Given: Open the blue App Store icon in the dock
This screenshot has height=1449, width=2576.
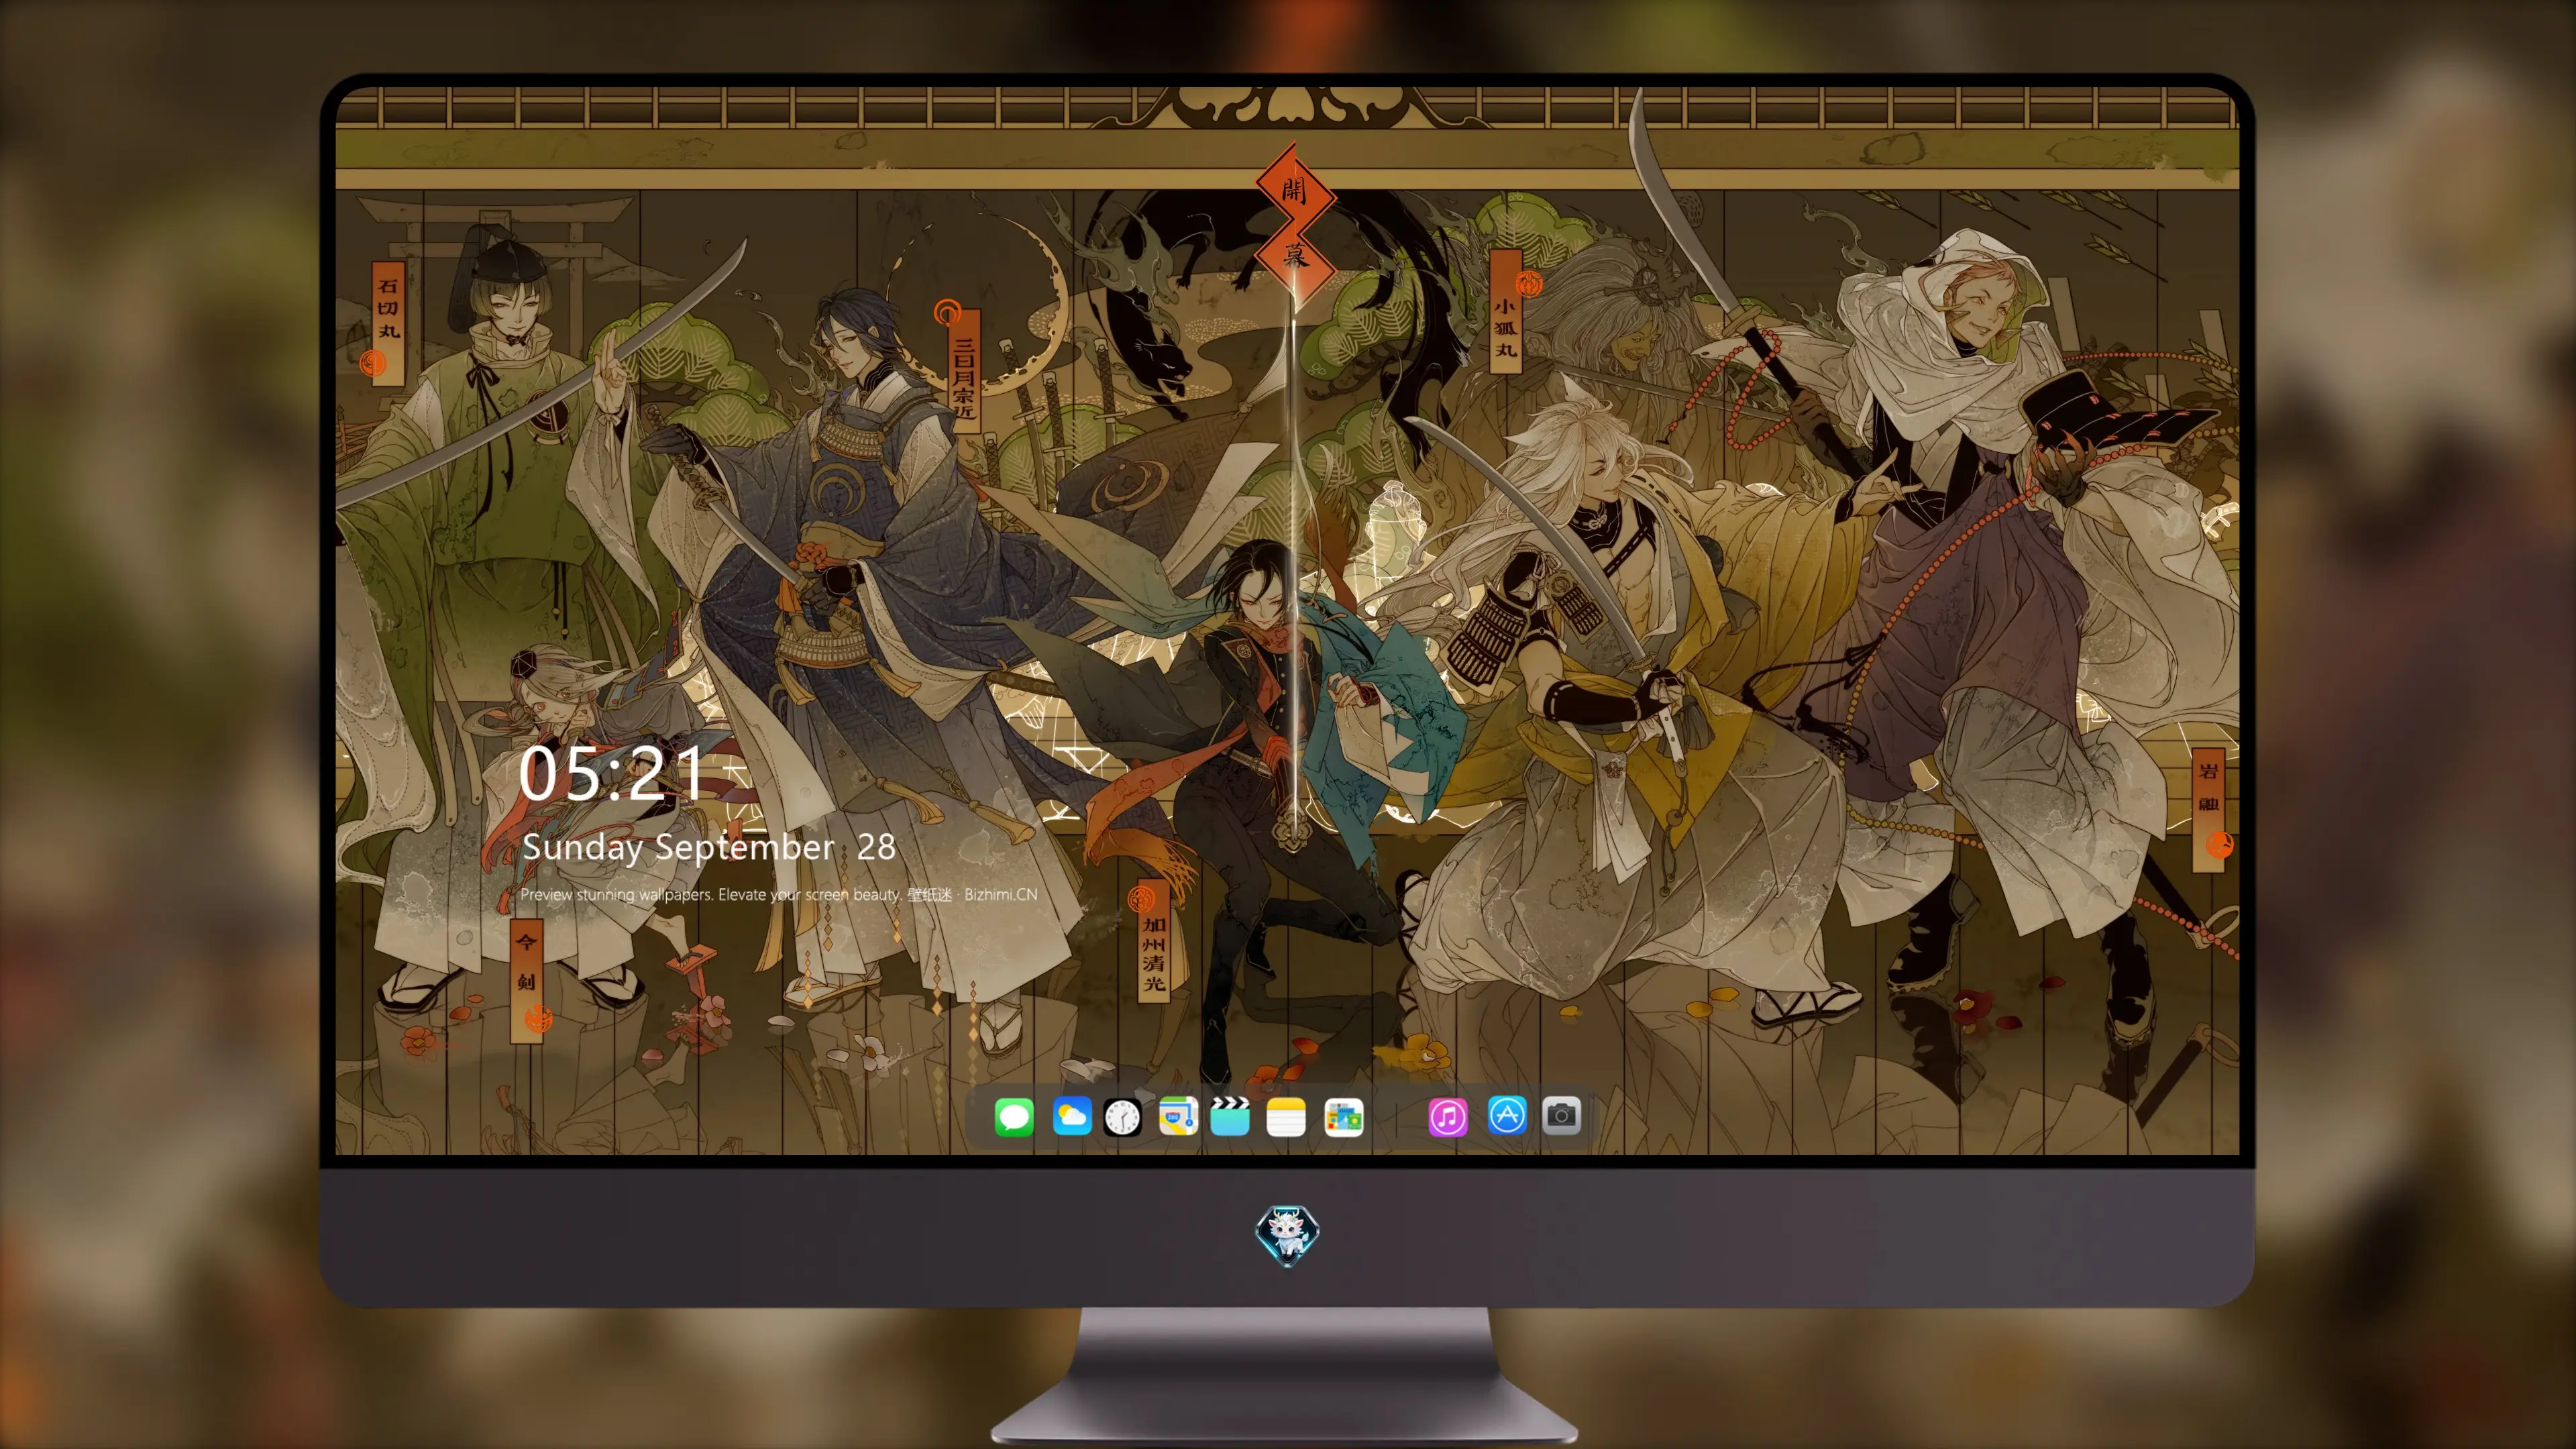Looking at the screenshot, I should pyautogui.click(x=1507, y=1115).
